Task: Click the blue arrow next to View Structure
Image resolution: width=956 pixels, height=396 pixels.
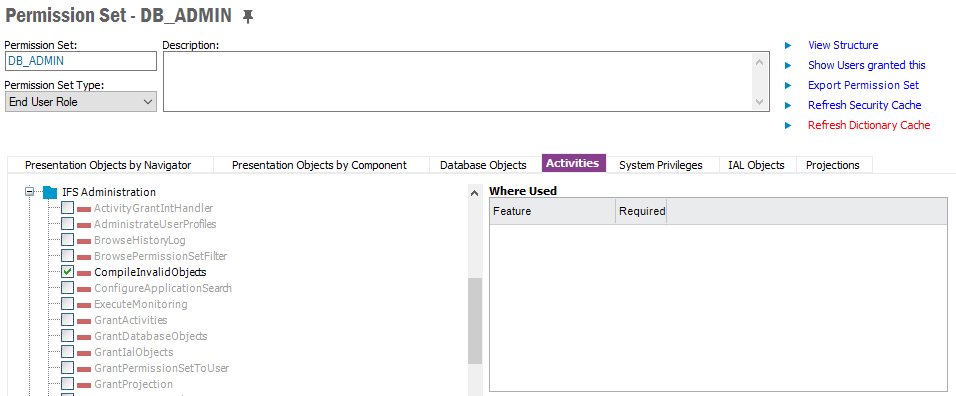Action: click(788, 45)
